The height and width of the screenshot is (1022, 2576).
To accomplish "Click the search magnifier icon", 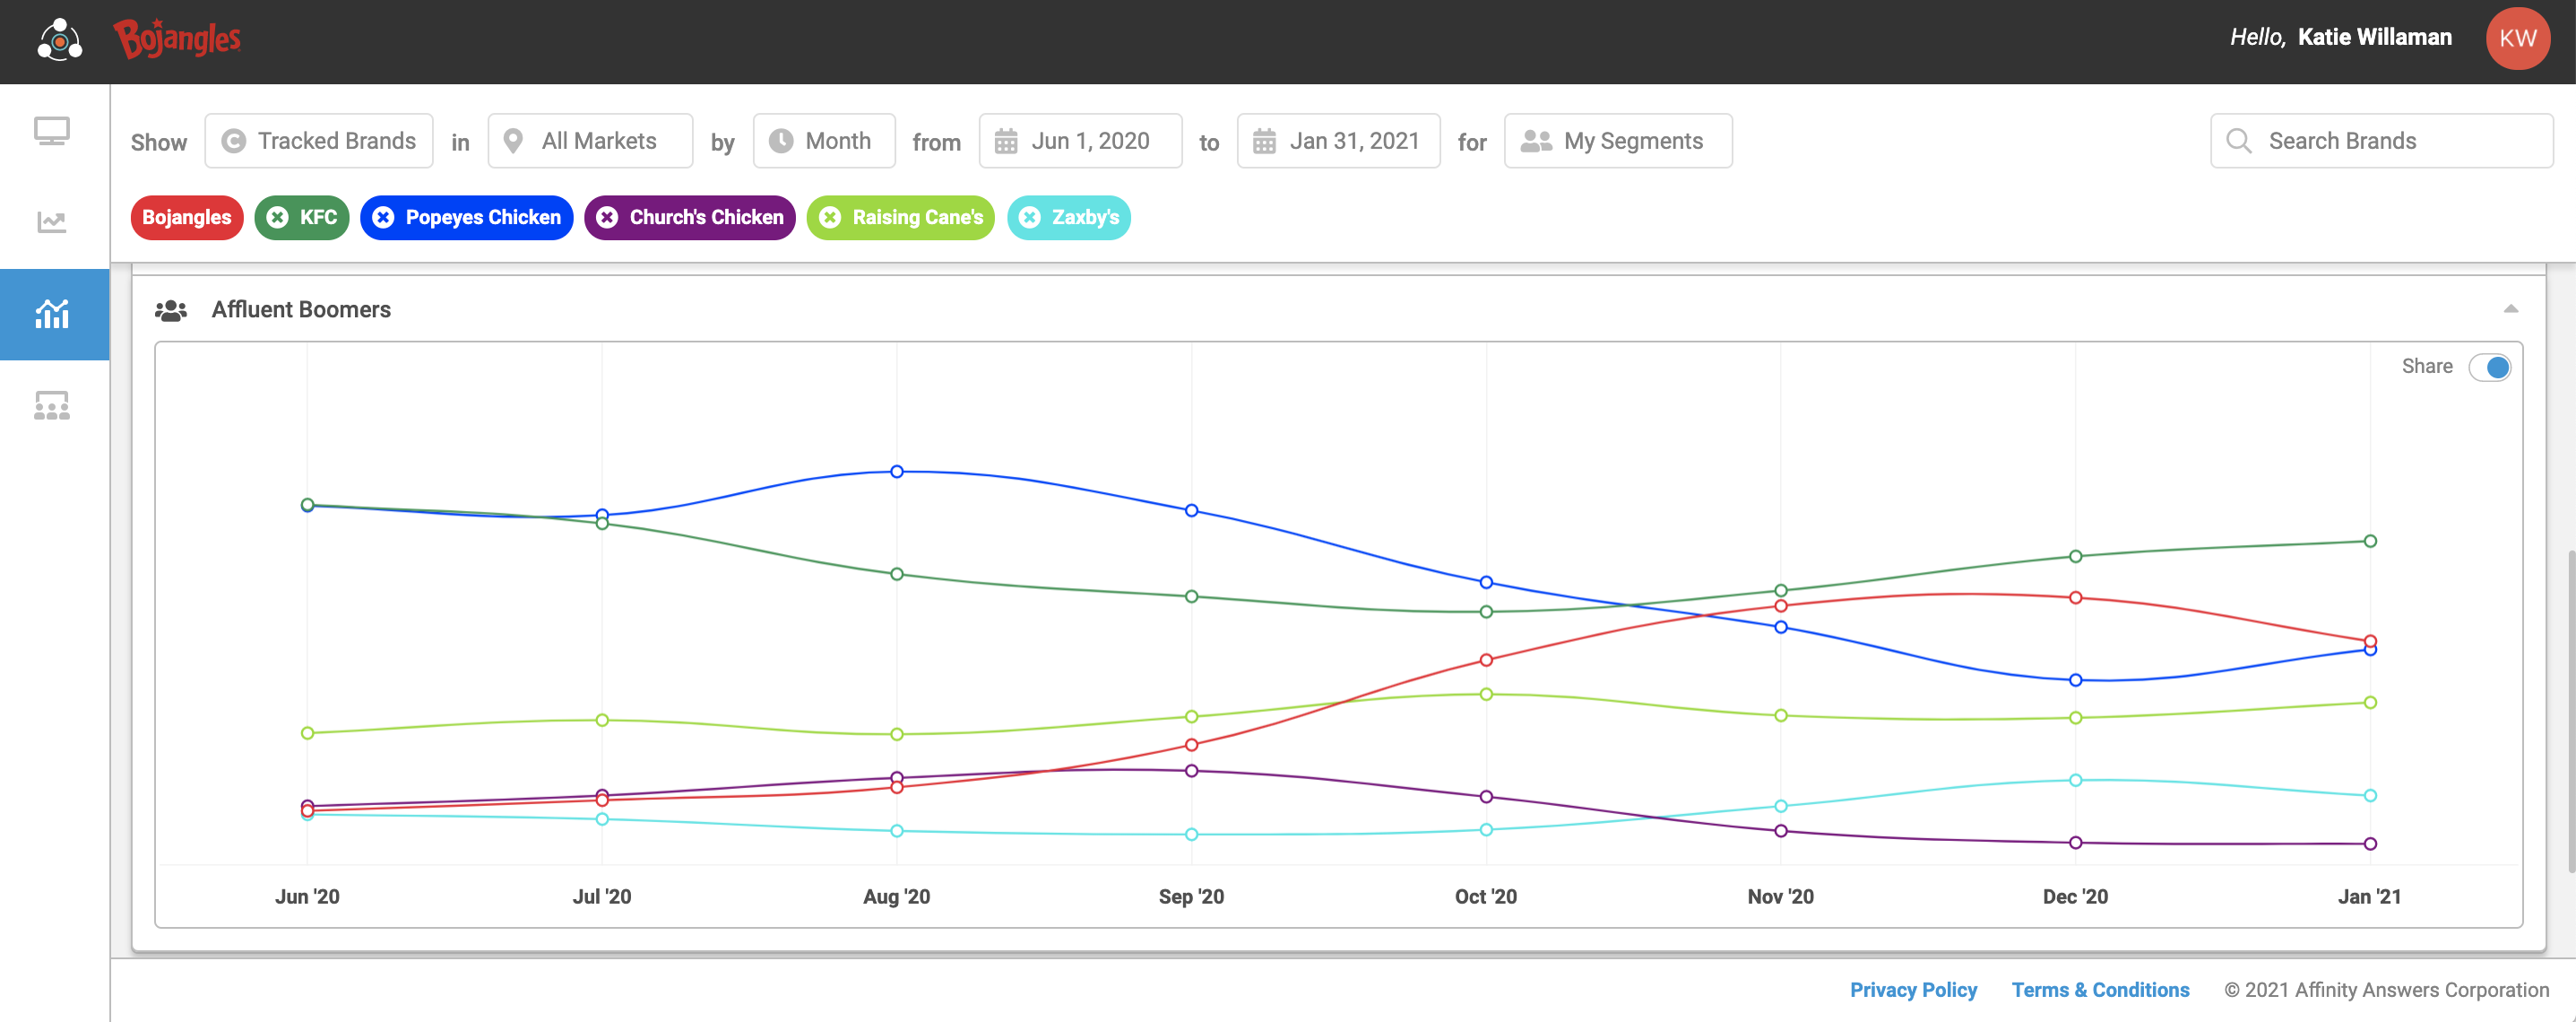I will pos(2239,141).
